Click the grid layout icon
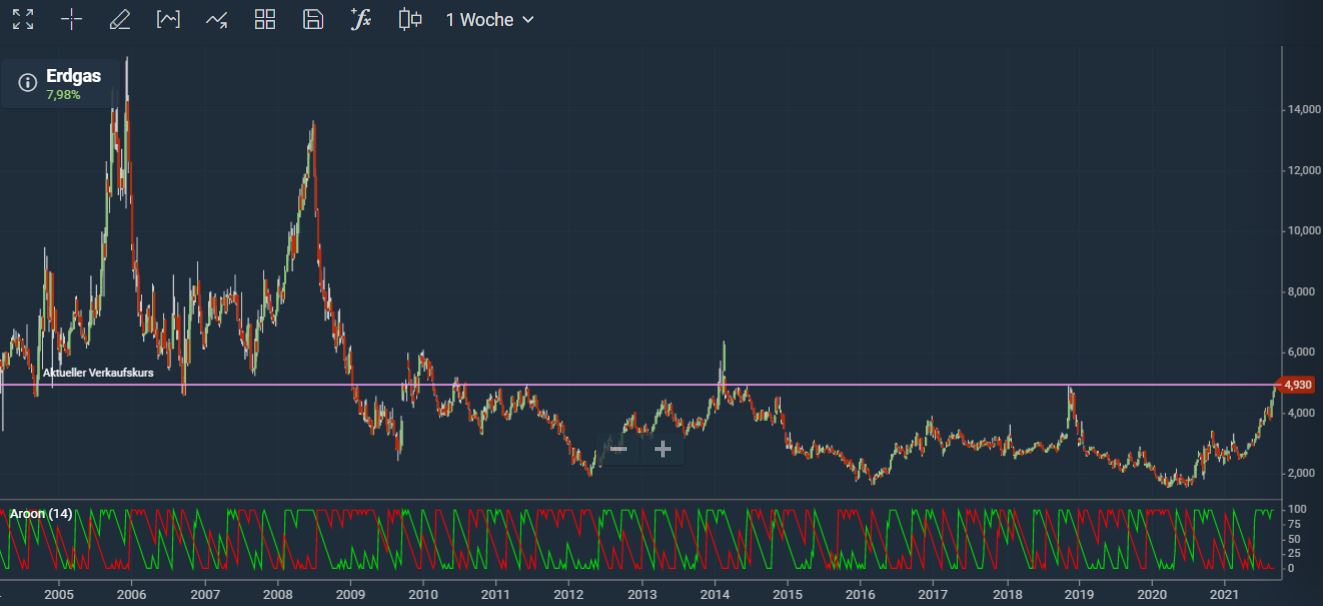 click(x=264, y=19)
